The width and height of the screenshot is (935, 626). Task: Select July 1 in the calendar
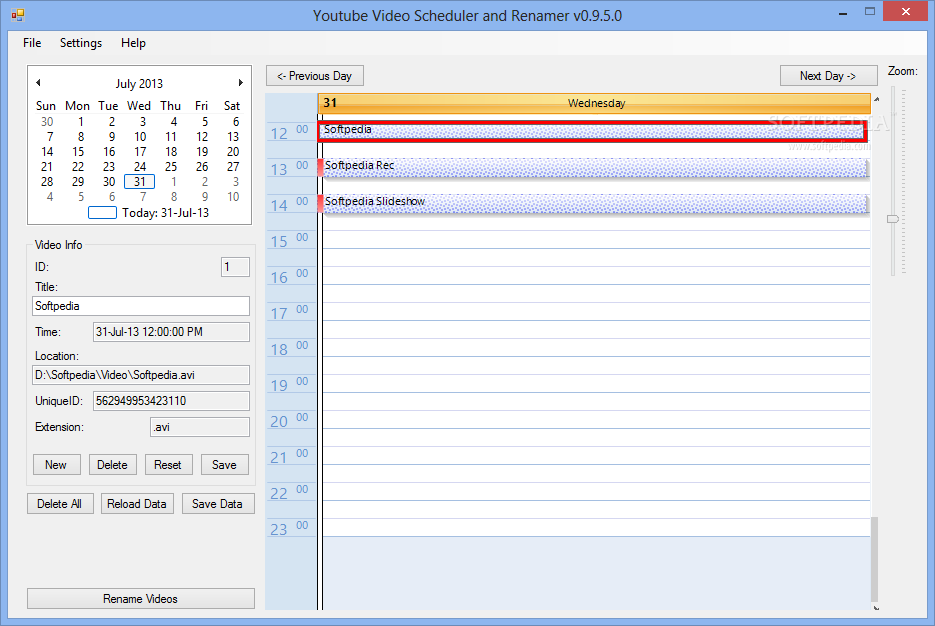[81, 122]
